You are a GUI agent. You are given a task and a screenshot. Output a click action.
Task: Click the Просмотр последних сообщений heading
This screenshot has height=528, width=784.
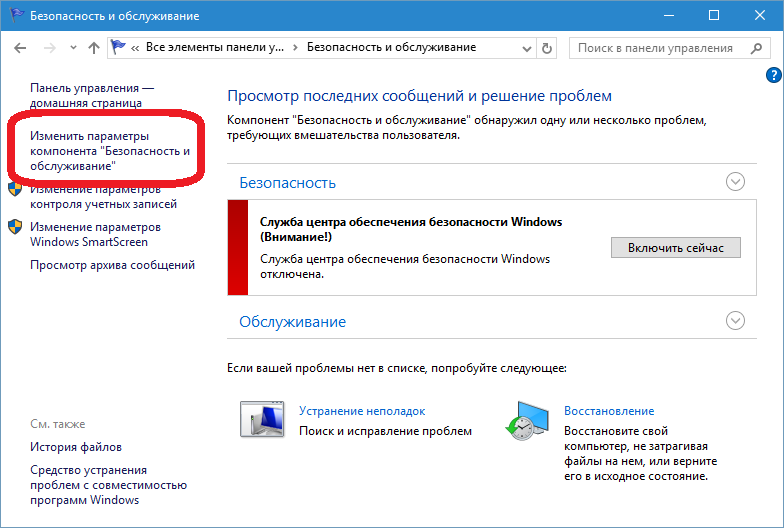point(420,96)
